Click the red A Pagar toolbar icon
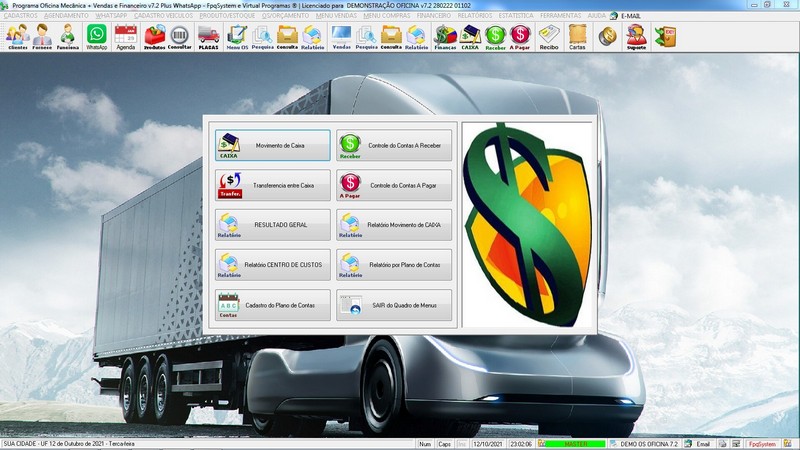 pos(520,37)
